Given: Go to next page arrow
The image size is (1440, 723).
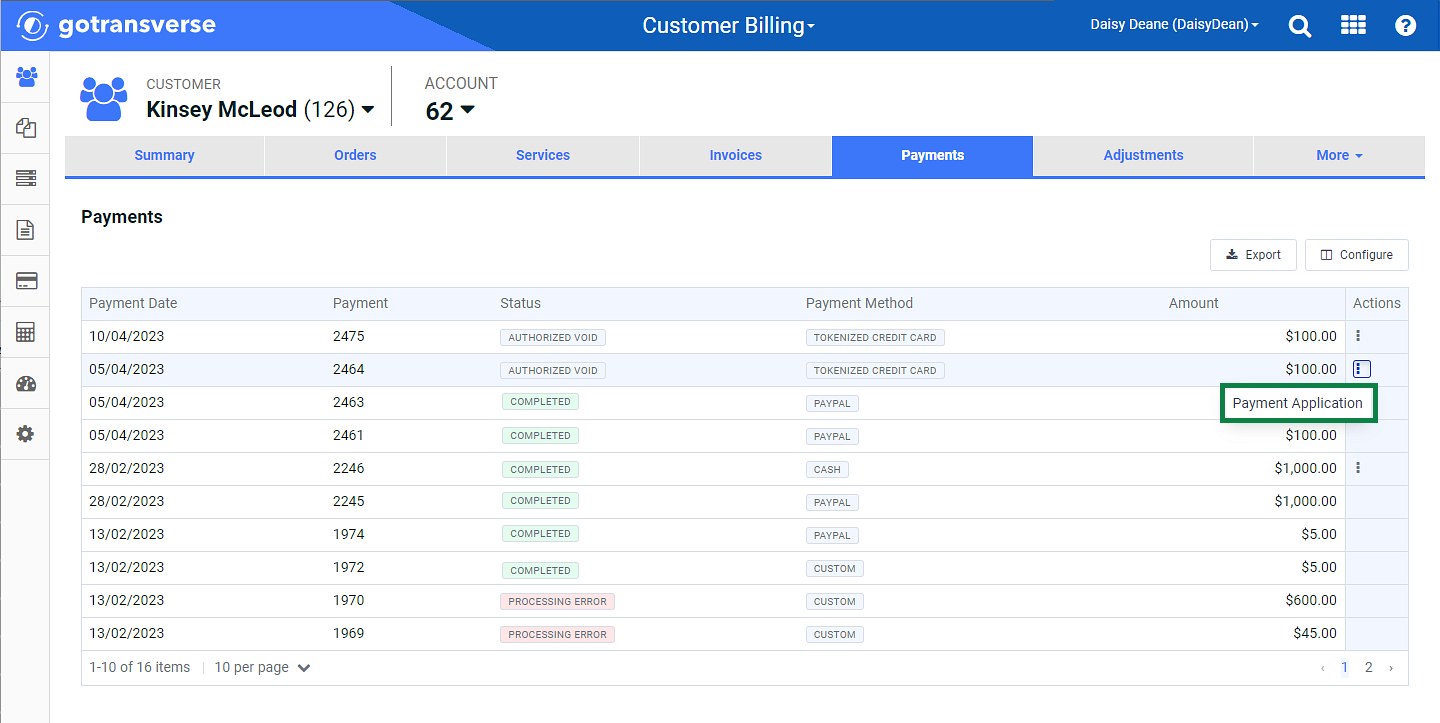Looking at the screenshot, I should click(1391, 668).
